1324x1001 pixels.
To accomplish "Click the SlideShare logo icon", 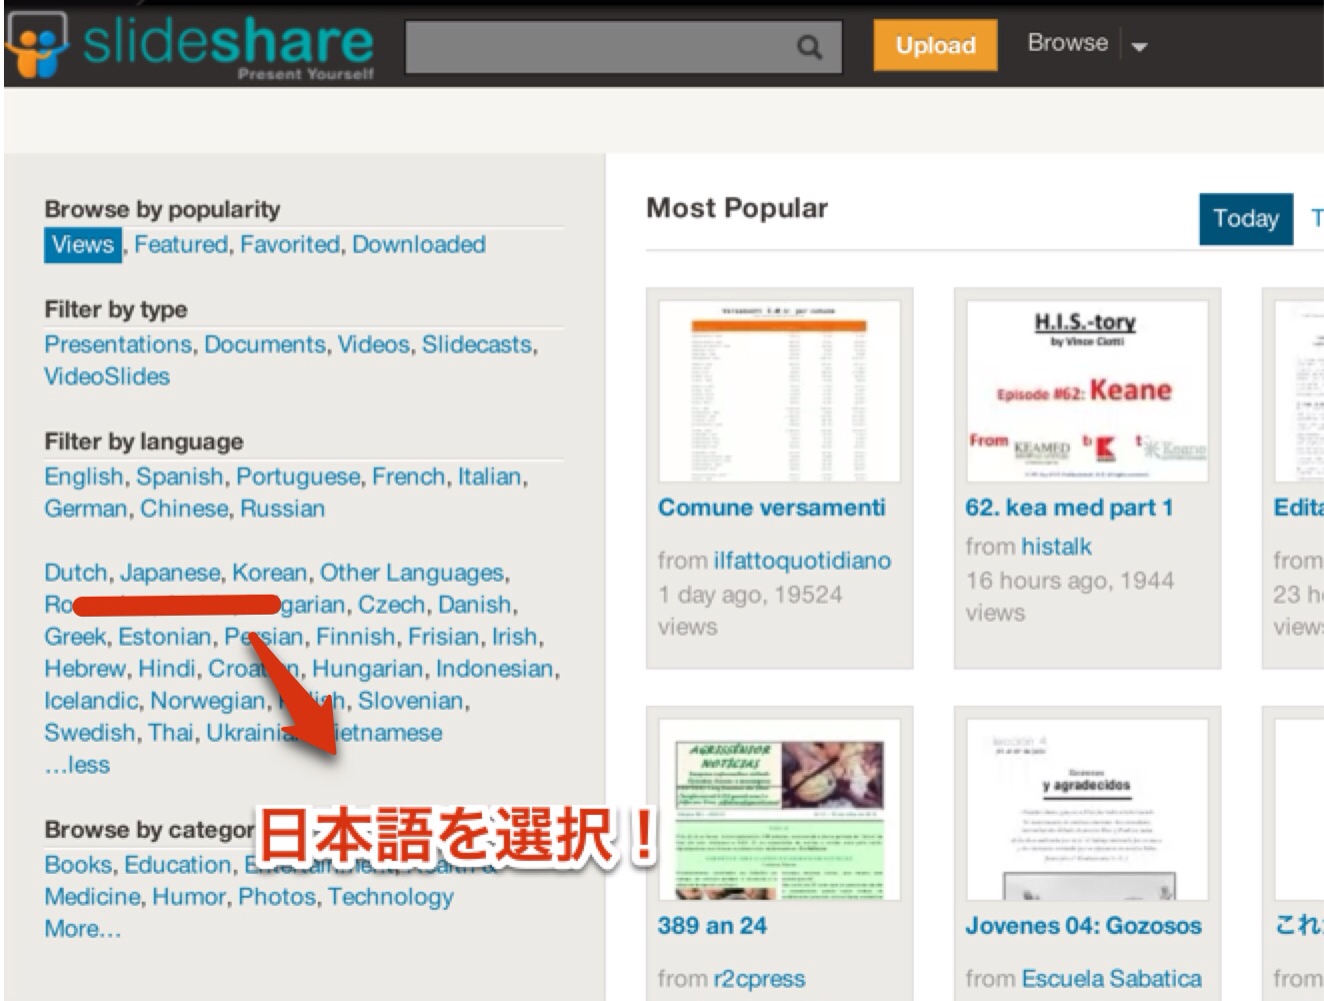I will [37, 43].
